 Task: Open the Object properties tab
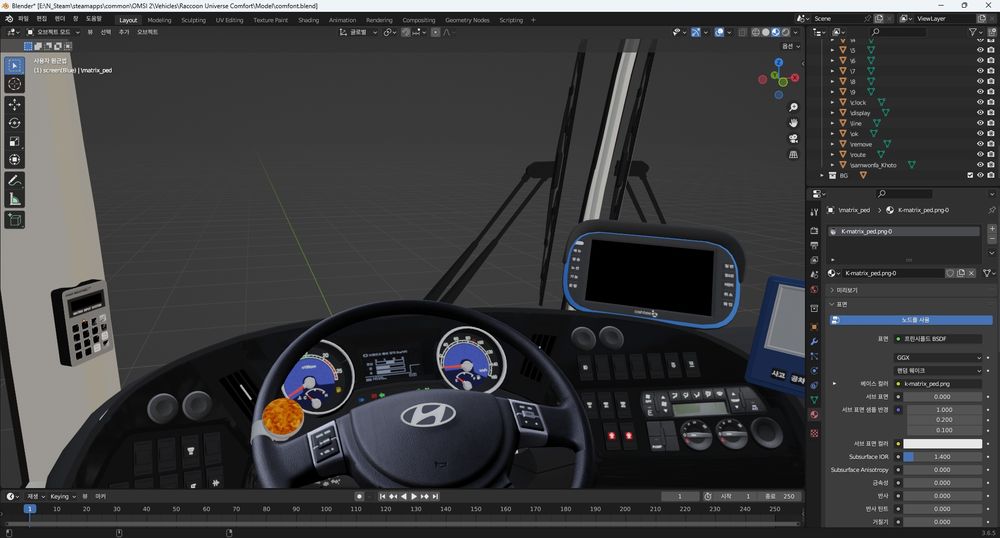tap(814, 327)
